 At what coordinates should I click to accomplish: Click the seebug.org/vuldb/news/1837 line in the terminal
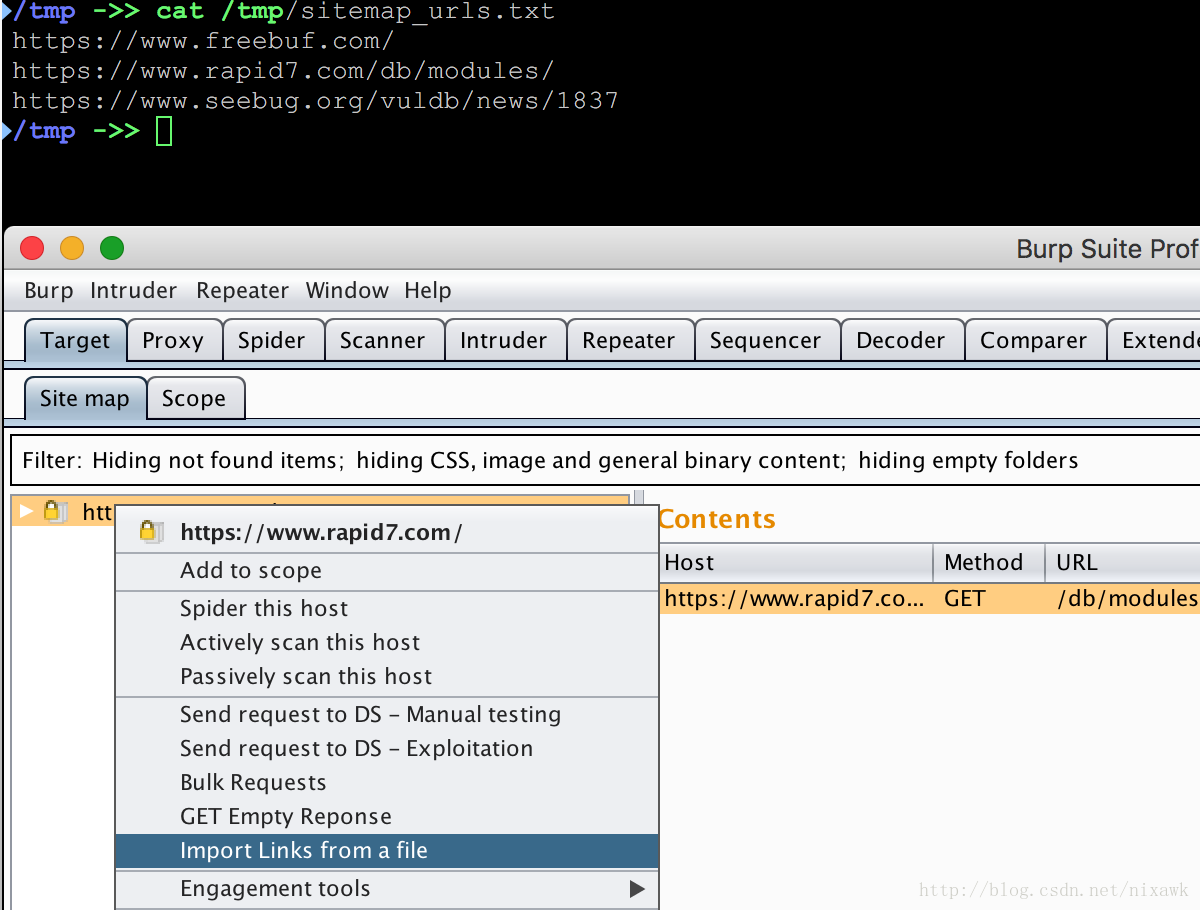(315, 101)
